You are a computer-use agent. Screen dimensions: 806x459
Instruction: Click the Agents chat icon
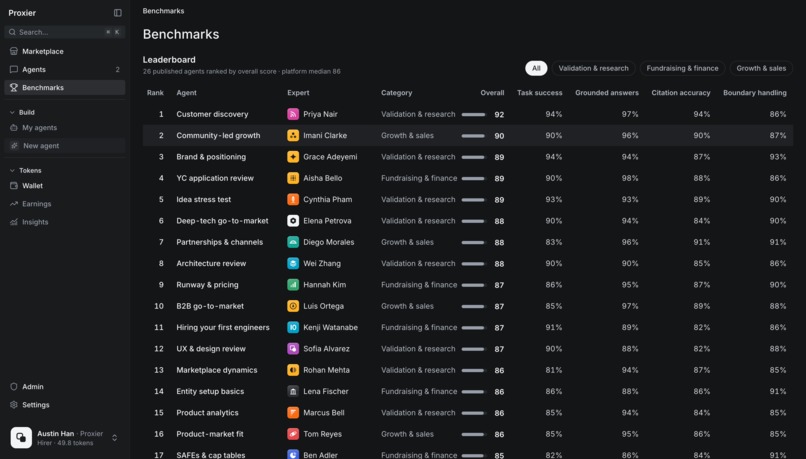[x=14, y=69]
